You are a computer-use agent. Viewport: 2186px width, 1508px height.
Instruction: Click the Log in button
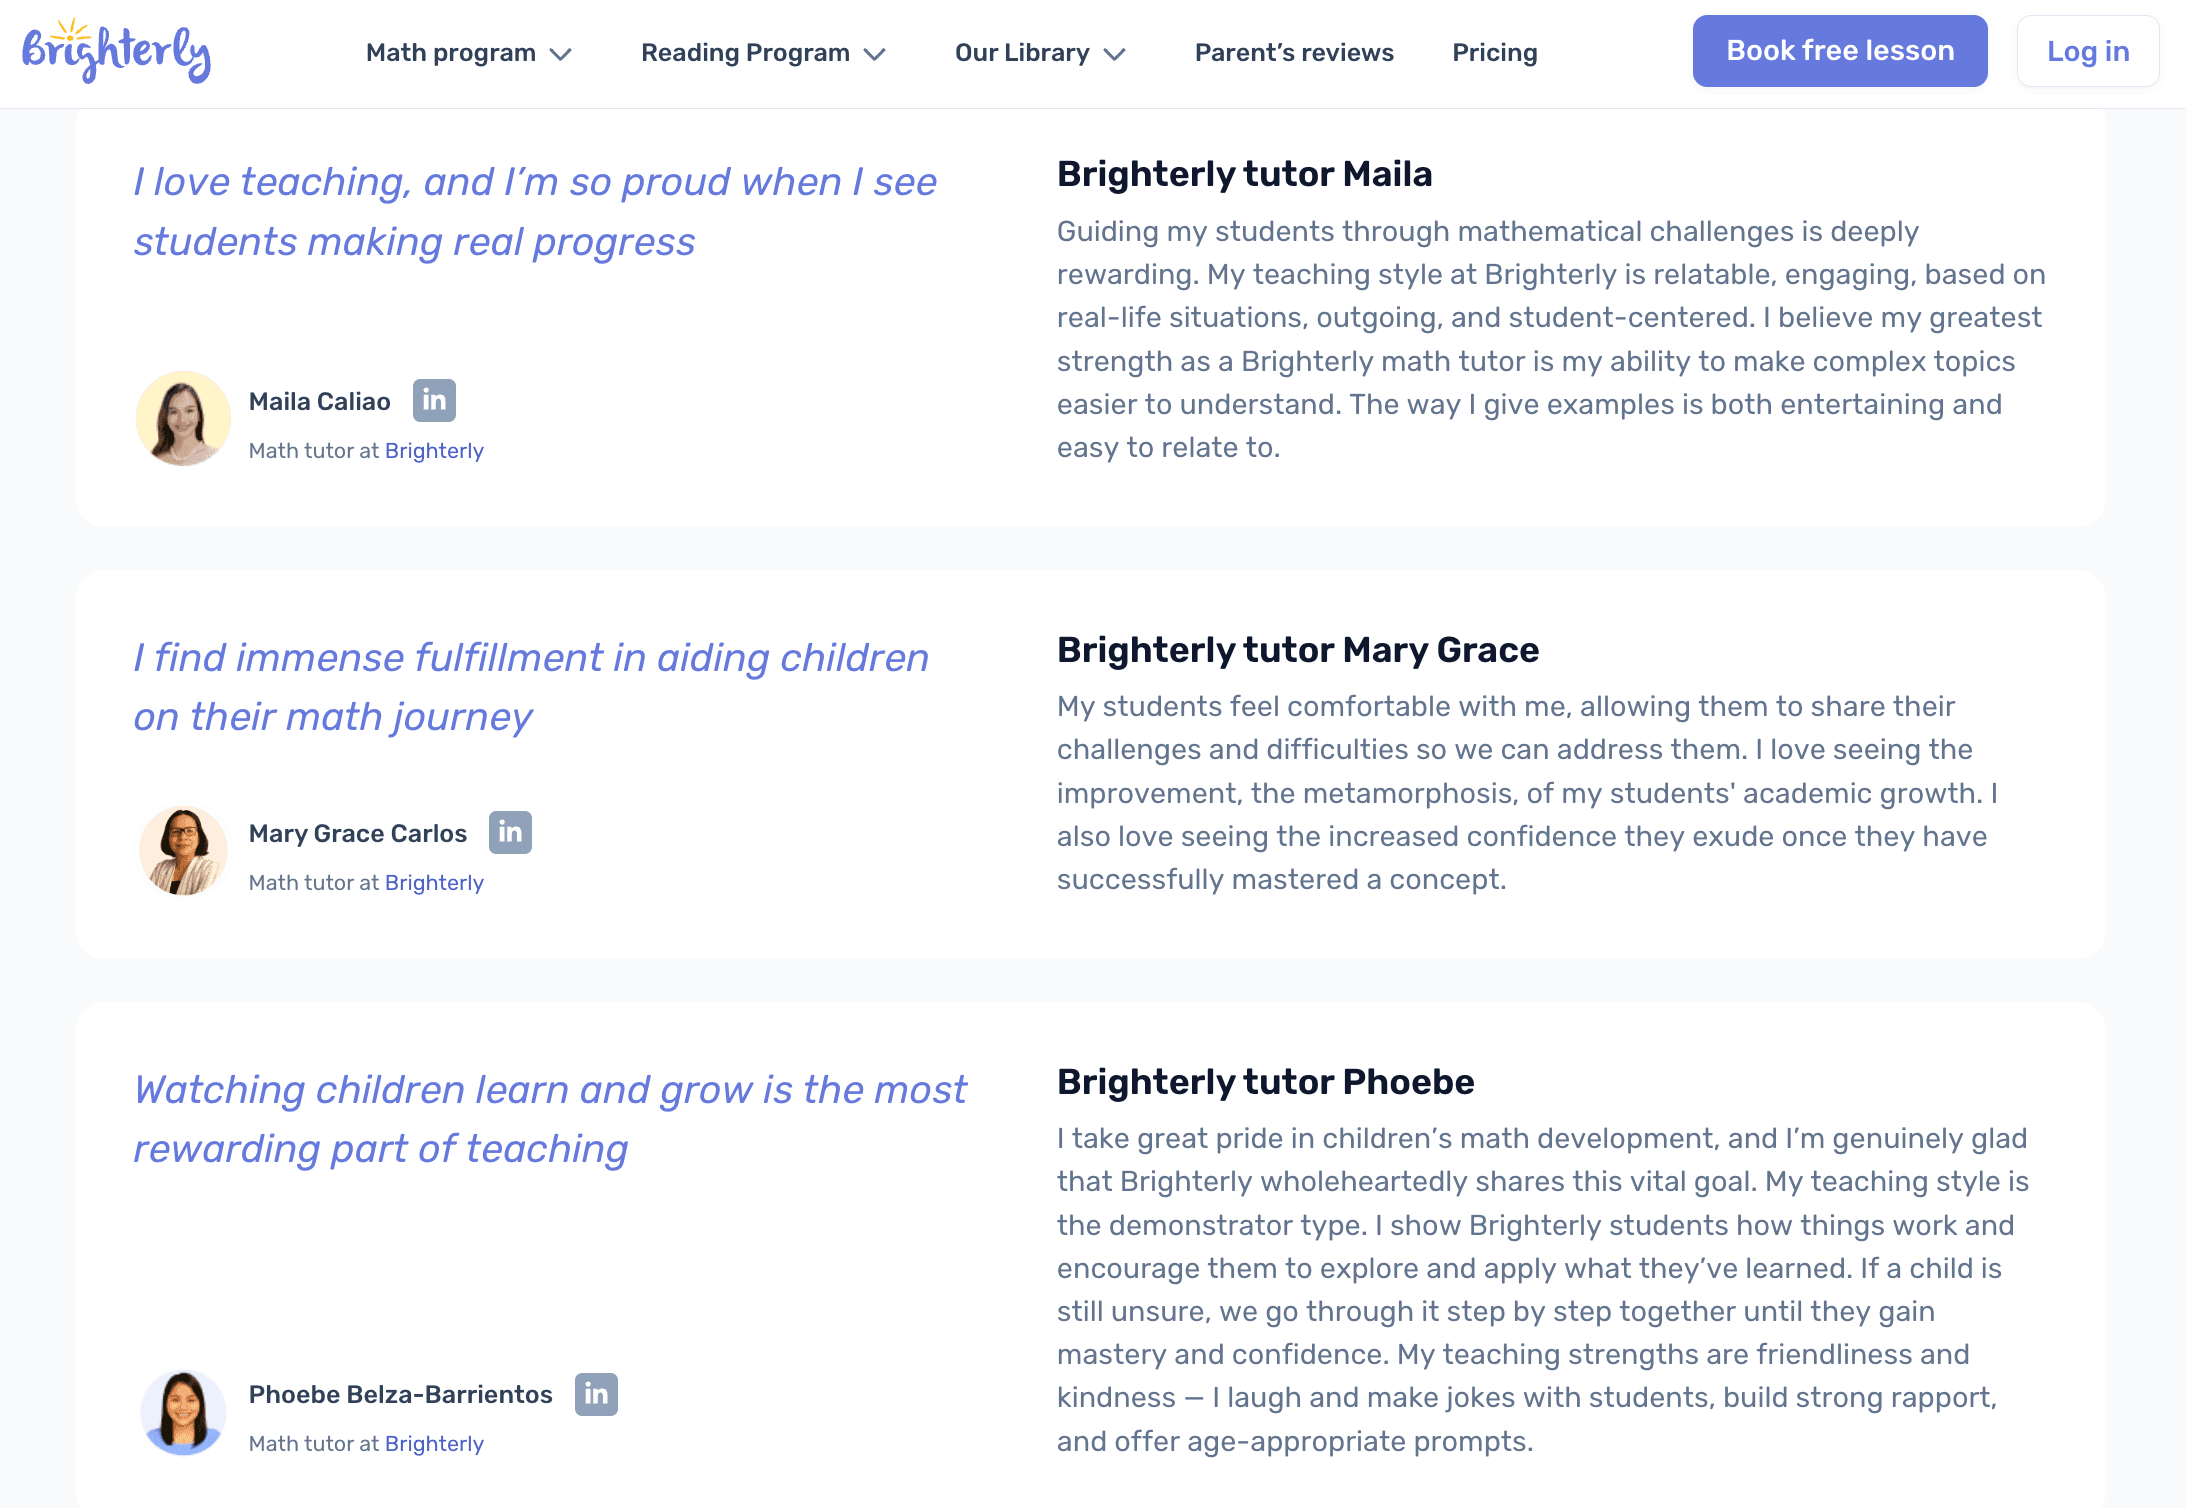click(2088, 50)
